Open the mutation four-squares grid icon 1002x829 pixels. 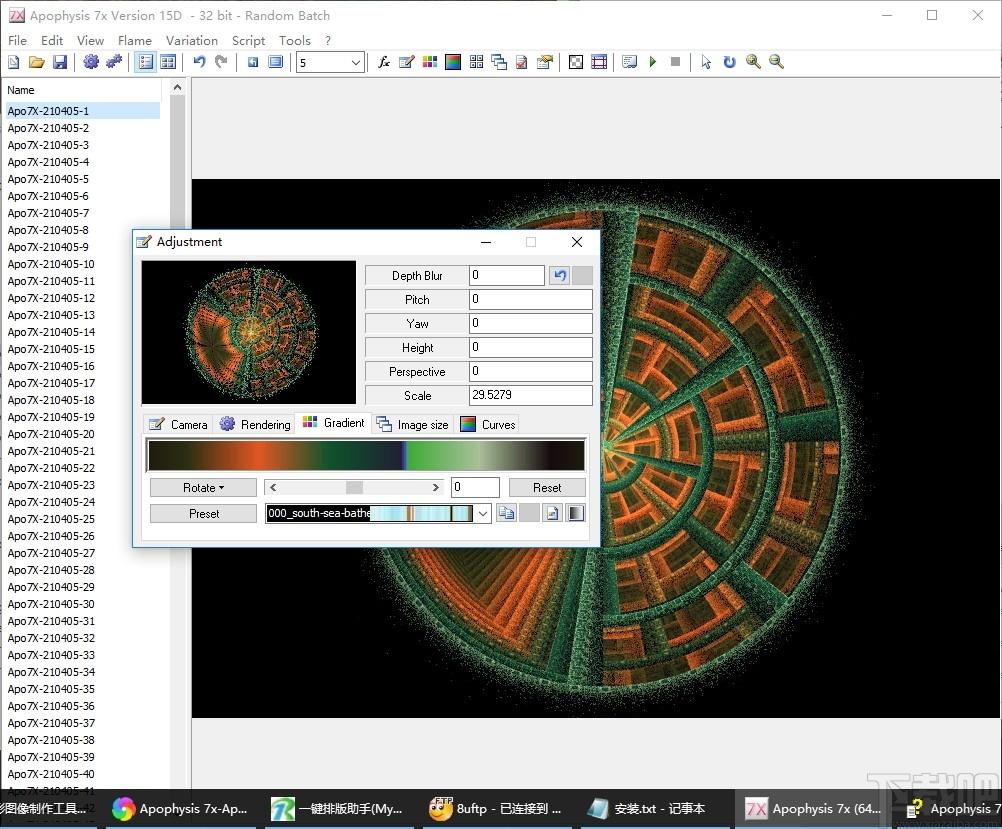476,62
